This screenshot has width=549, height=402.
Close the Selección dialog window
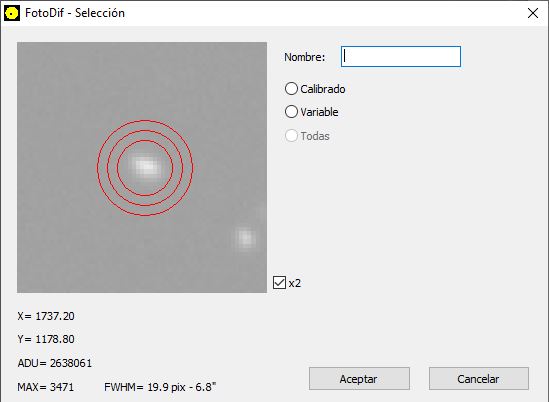click(533, 13)
